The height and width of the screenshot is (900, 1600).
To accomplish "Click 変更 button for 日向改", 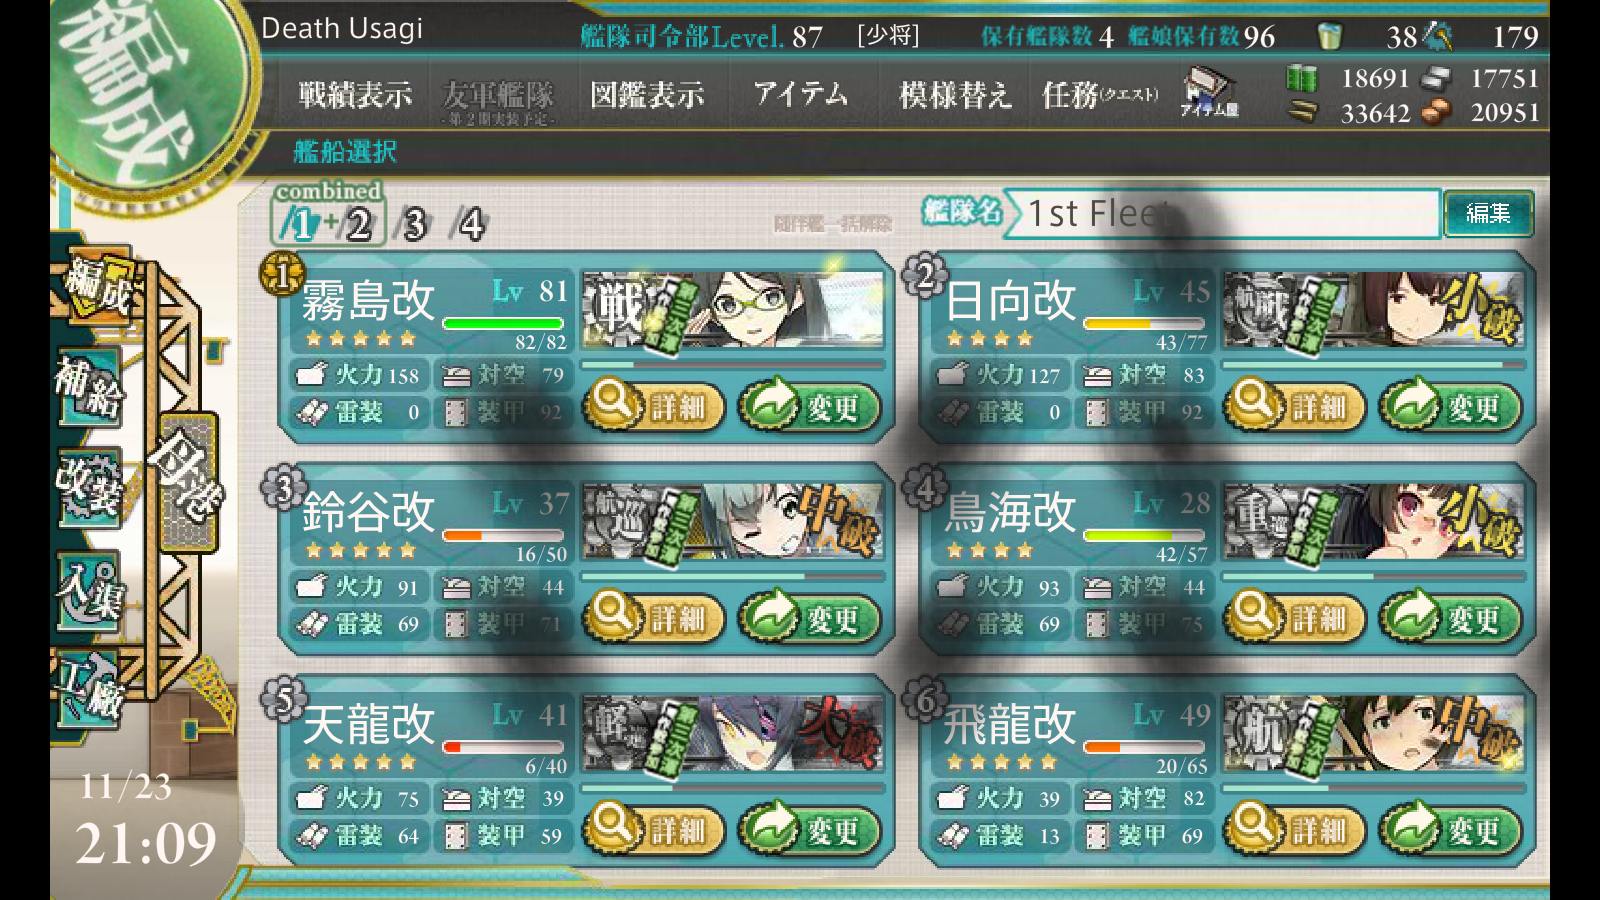I will coord(1450,405).
